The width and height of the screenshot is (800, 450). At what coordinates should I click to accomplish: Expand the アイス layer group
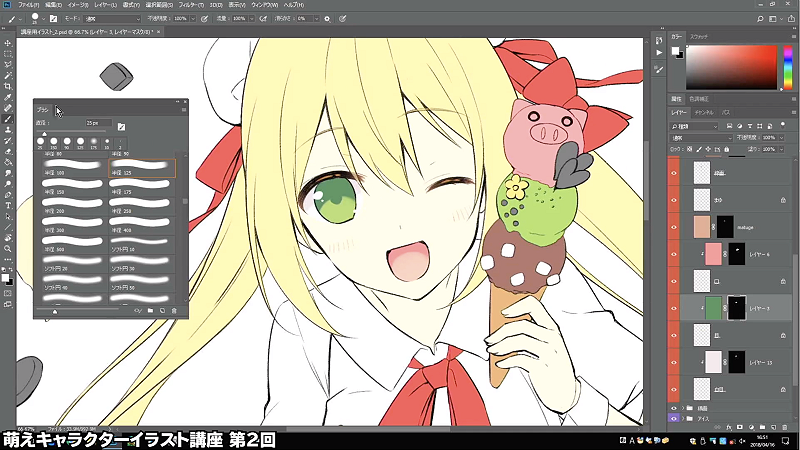click(x=683, y=418)
